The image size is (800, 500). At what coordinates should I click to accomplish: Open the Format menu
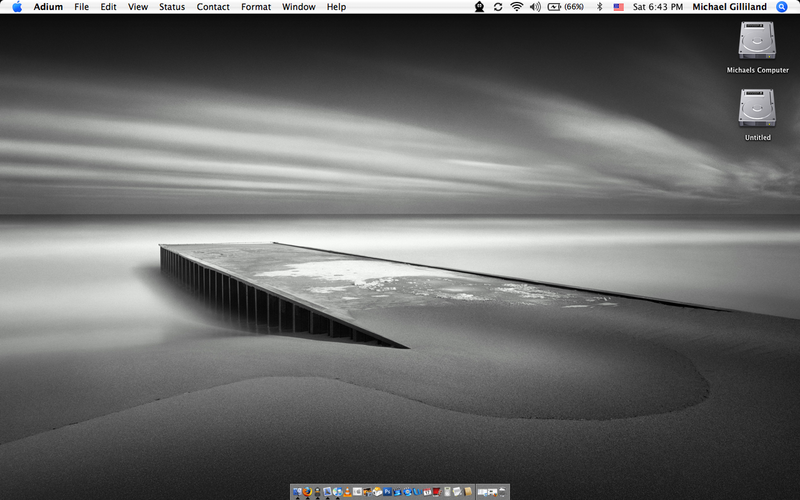(x=256, y=7)
